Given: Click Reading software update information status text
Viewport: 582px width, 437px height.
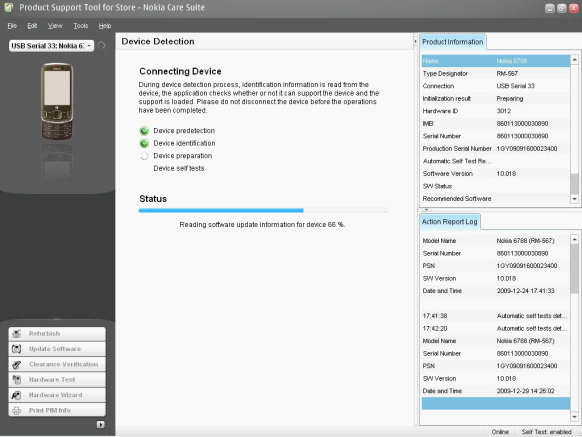Looking at the screenshot, I should point(262,225).
